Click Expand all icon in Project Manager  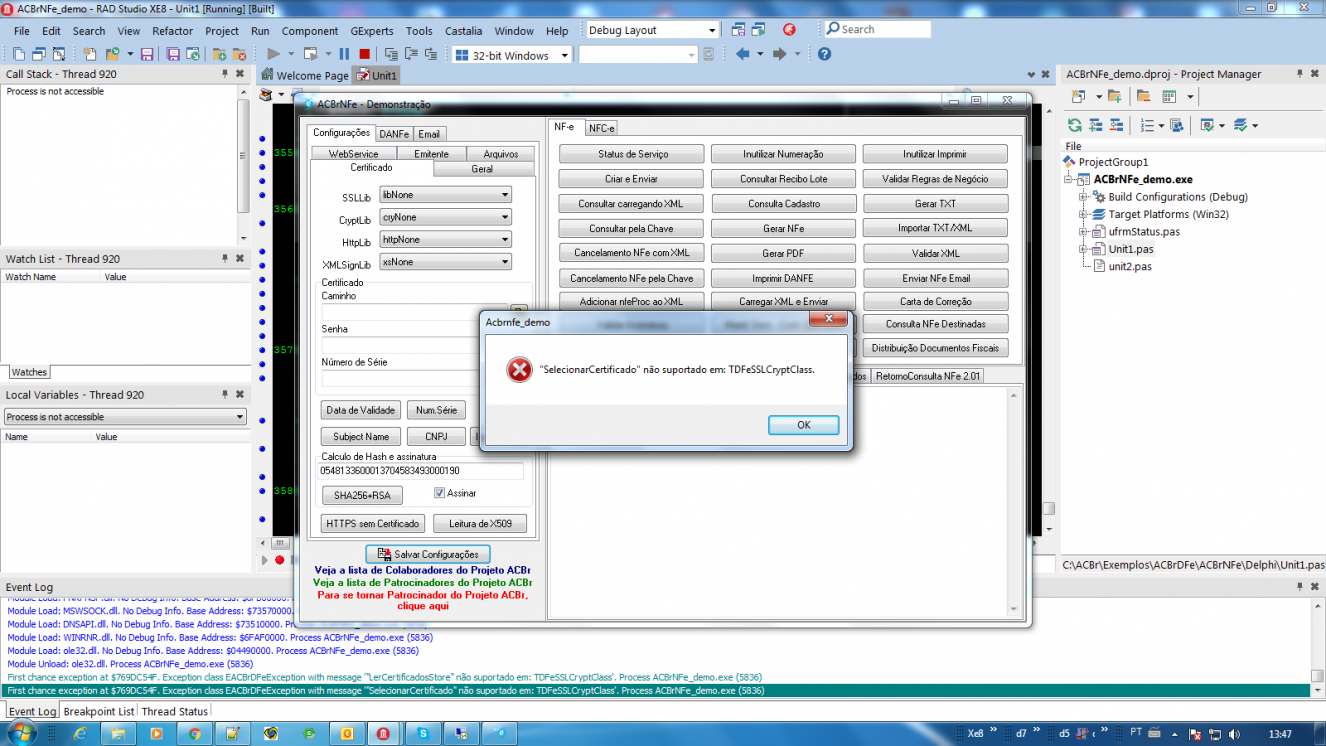tap(1095, 125)
